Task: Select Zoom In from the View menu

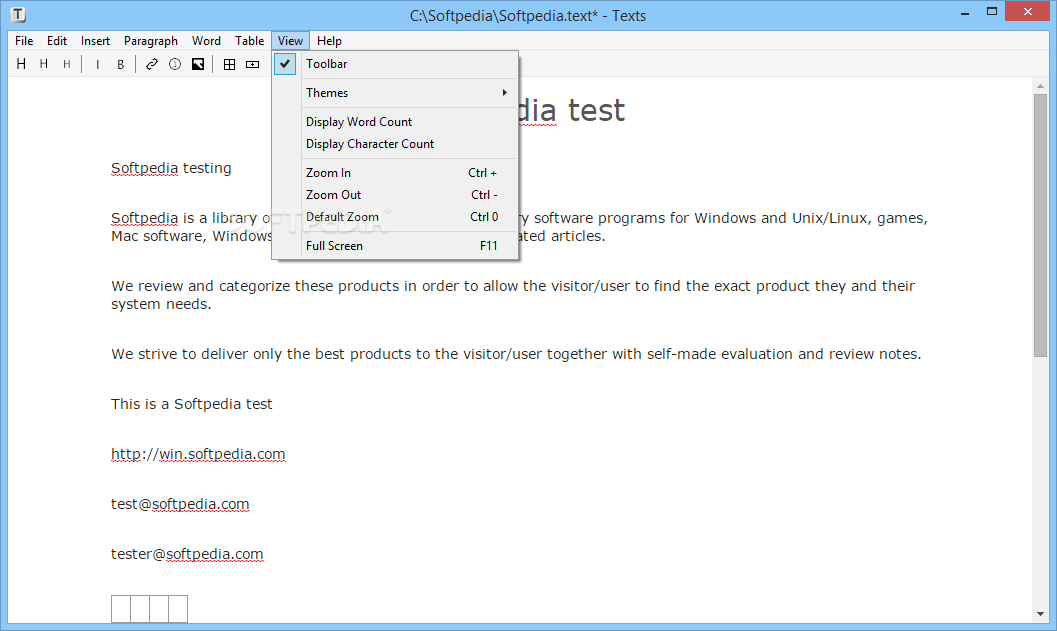Action: 395,173
